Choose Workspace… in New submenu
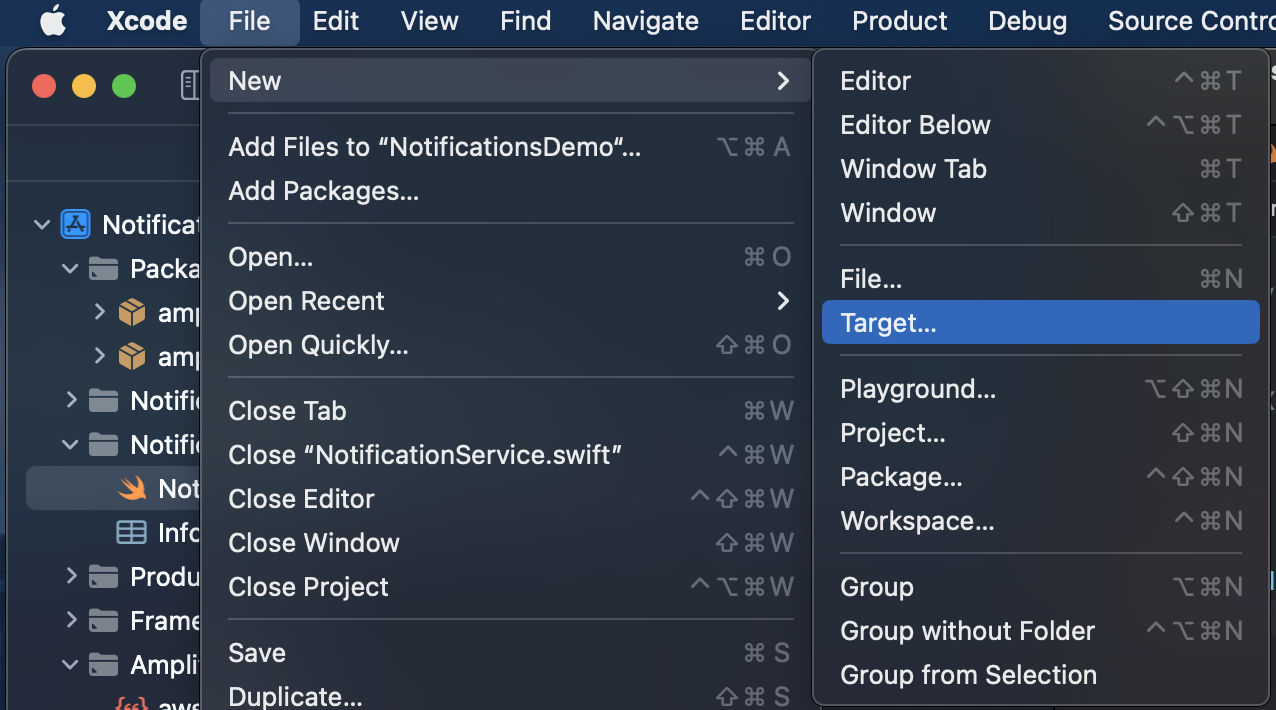The width and height of the screenshot is (1276, 710). pyautogui.click(x=1041, y=521)
